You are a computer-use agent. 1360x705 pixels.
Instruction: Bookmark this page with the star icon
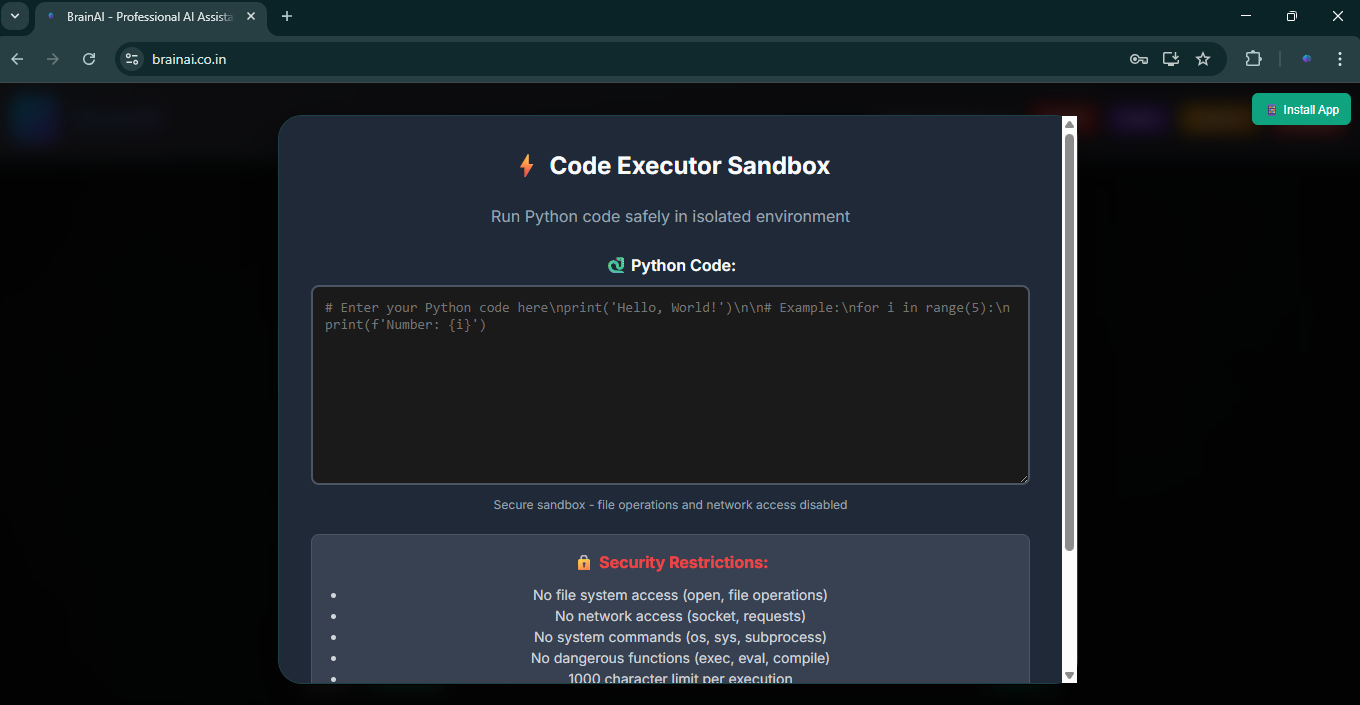1203,59
